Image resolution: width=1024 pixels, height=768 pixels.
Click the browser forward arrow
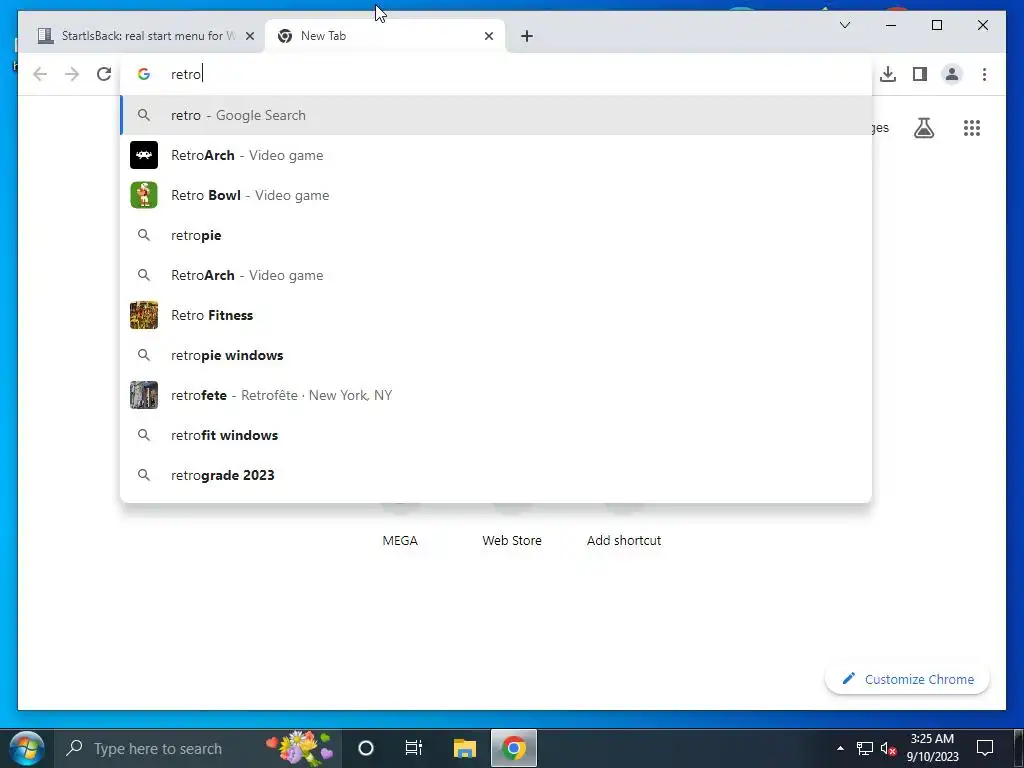[x=72, y=74]
